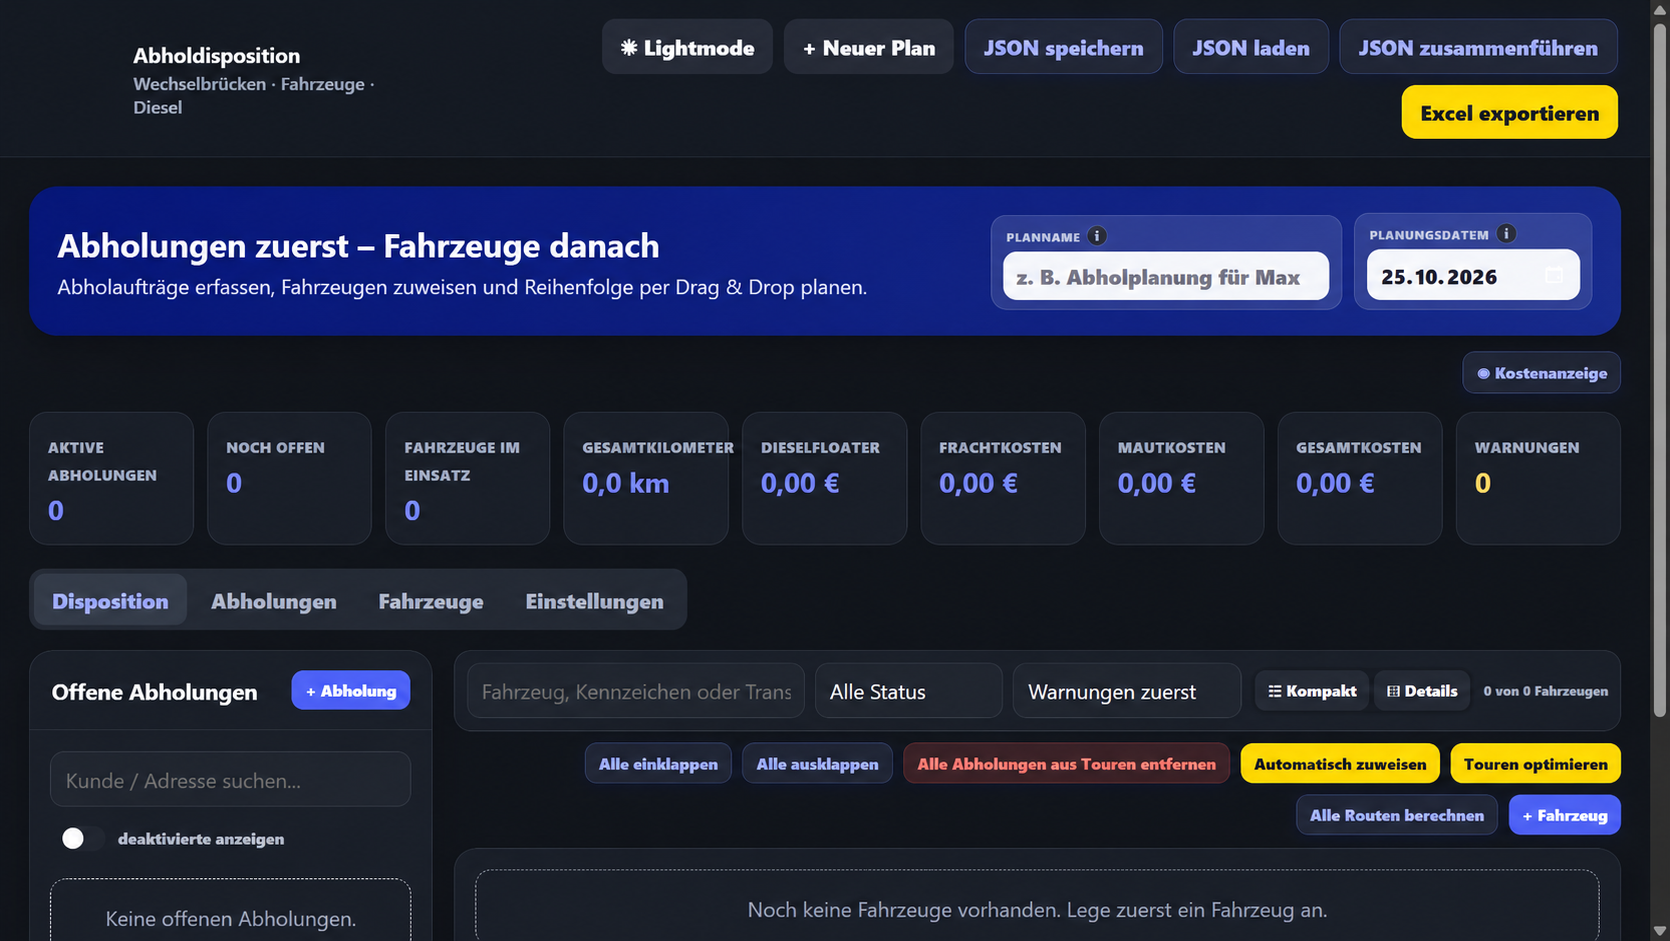Click the 'Noch keine Fahrzeuge vorhanden' message

1037,910
